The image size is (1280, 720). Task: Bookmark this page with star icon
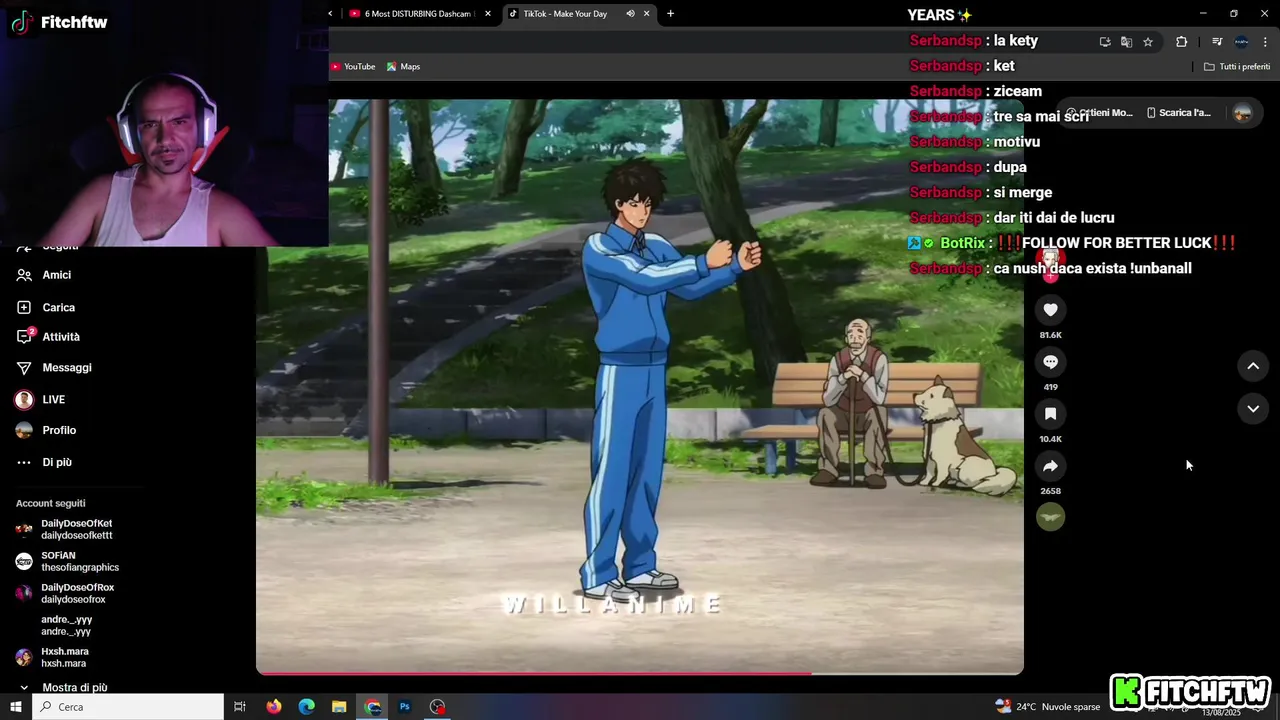[1148, 42]
